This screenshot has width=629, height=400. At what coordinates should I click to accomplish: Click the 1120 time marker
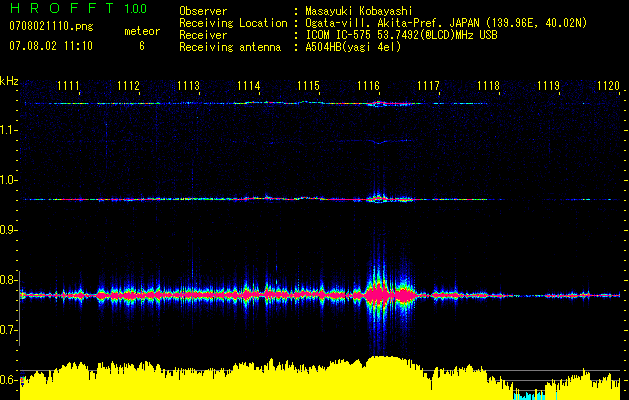(x=609, y=86)
